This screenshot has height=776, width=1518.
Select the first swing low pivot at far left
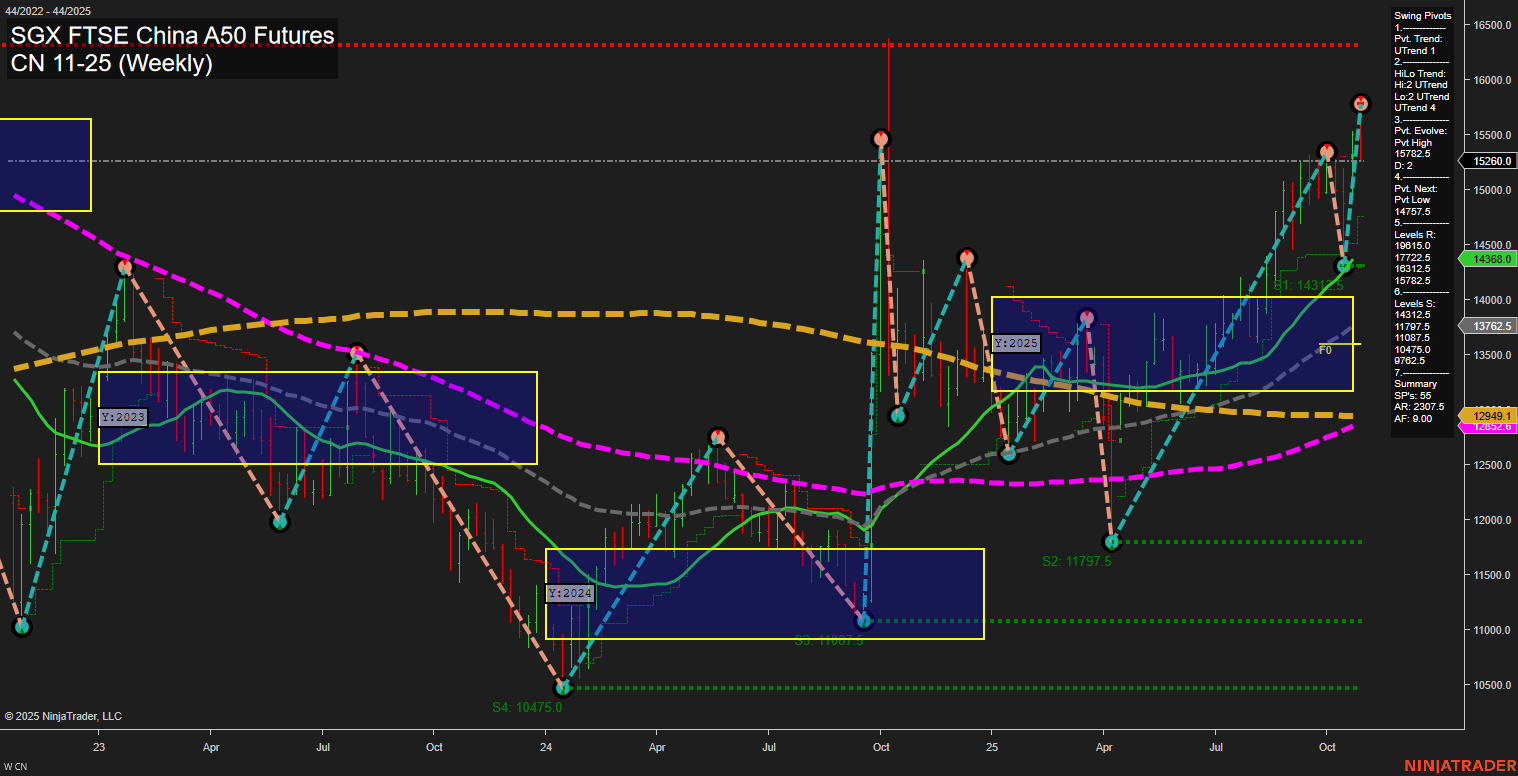pos(22,626)
